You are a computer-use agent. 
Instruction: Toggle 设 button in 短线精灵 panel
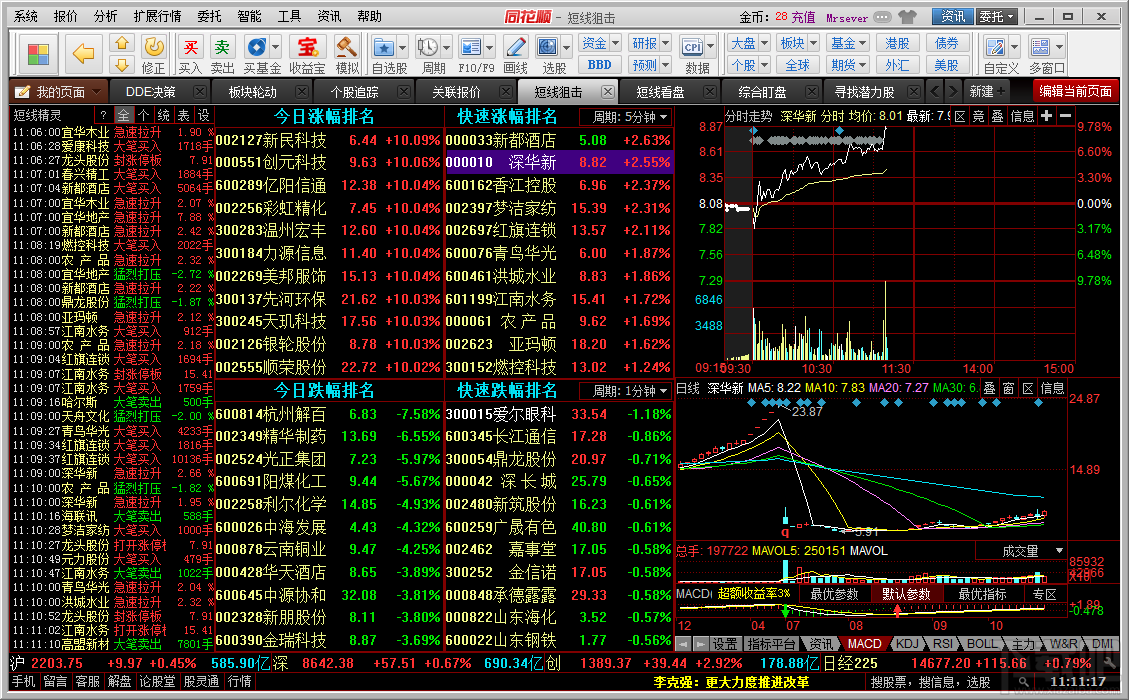coord(204,115)
